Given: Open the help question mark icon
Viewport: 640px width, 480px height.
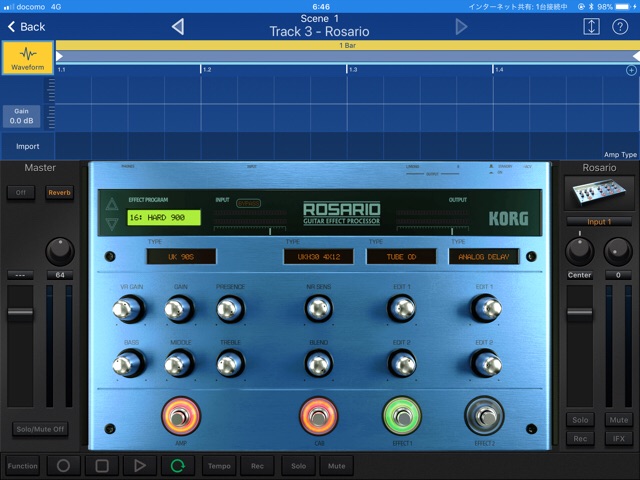Looking at the screenshot, I should [620, 27].
